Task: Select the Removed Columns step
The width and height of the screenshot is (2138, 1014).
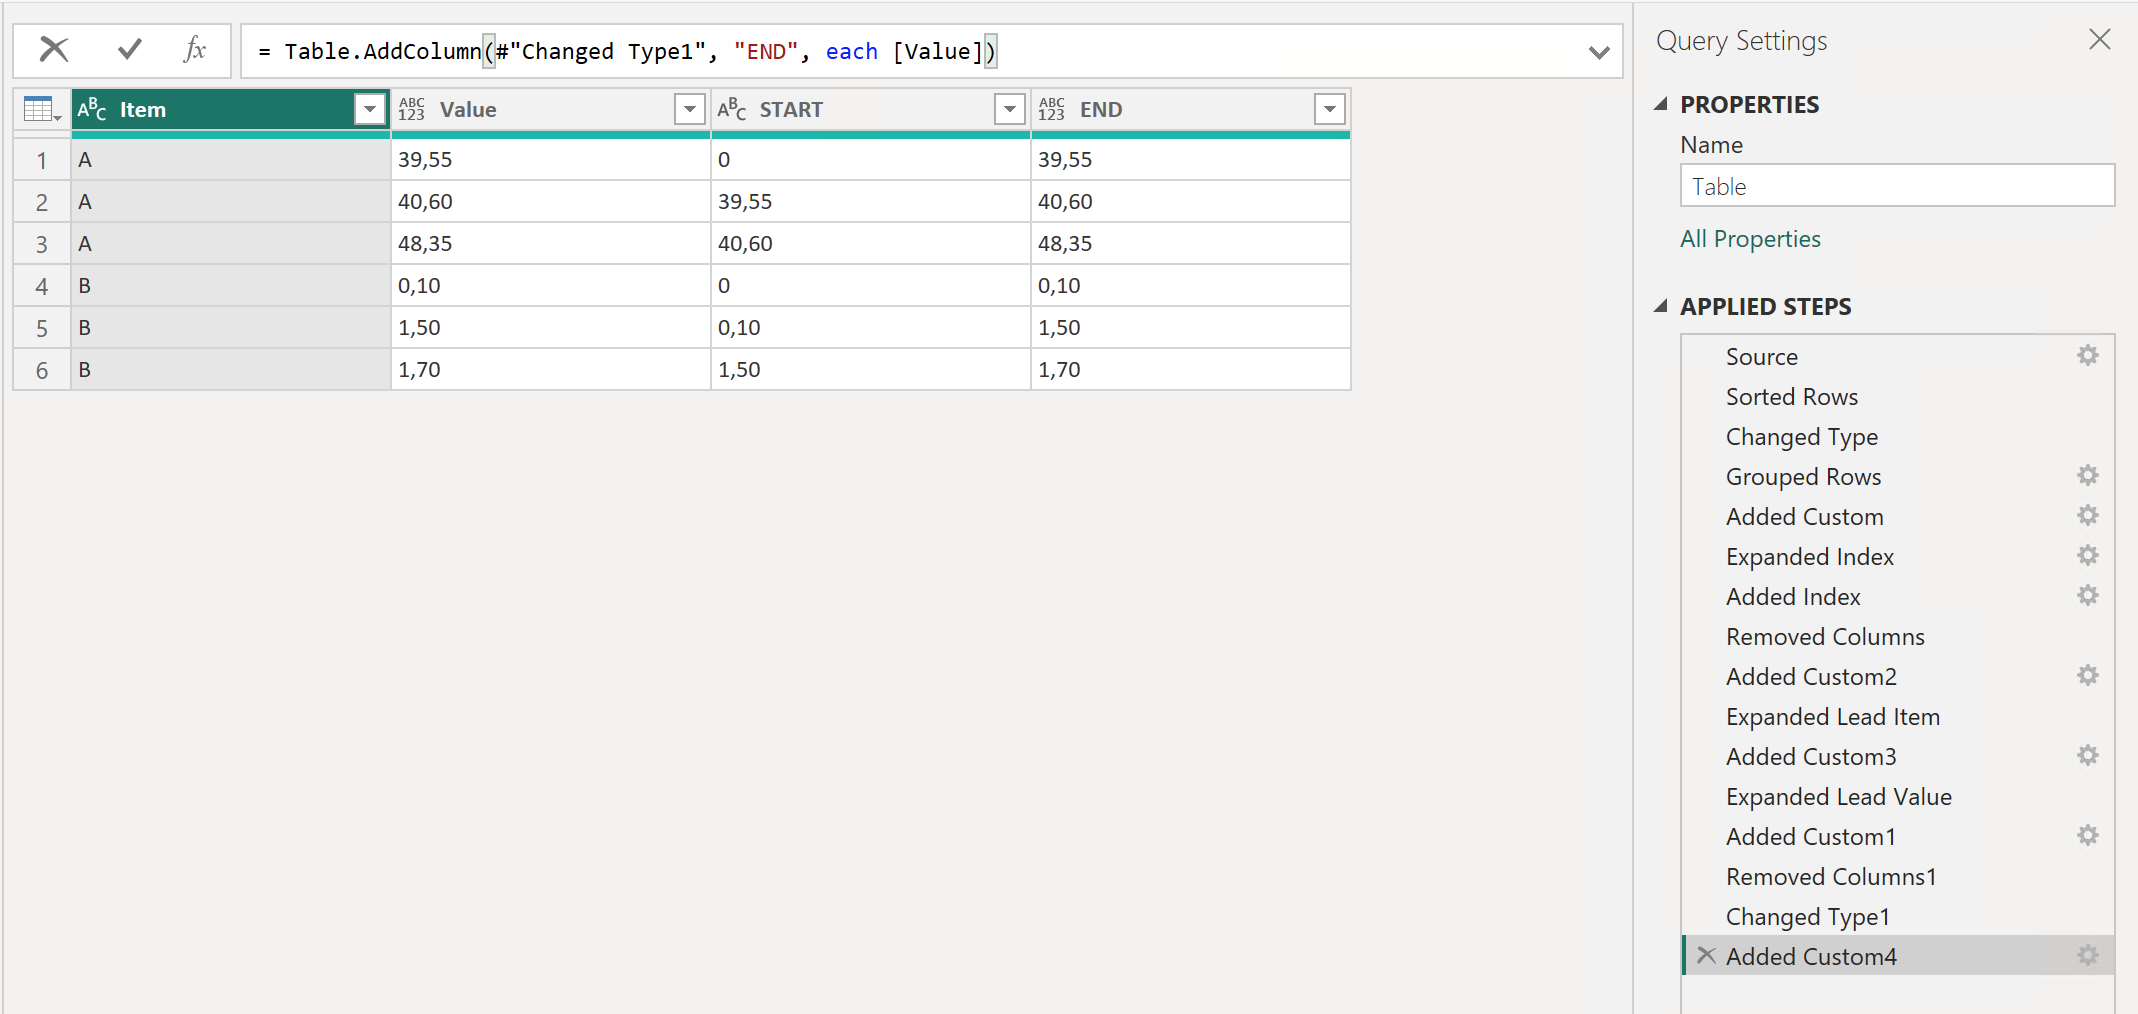Action: coord(1825,637)
